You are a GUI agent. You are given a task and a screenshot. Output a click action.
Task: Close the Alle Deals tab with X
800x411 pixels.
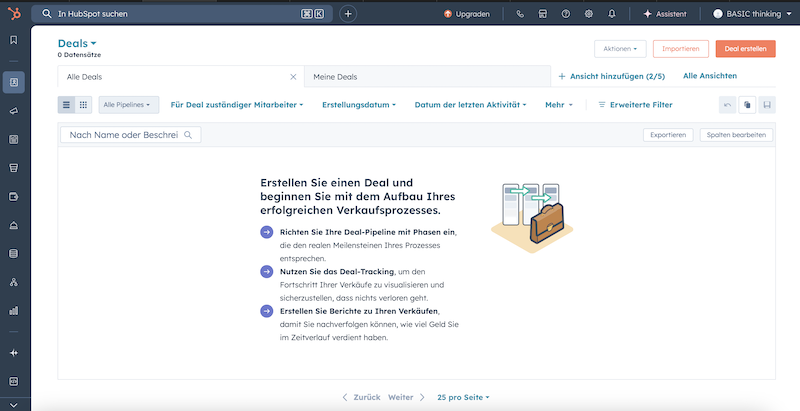[x=293, y=77]
